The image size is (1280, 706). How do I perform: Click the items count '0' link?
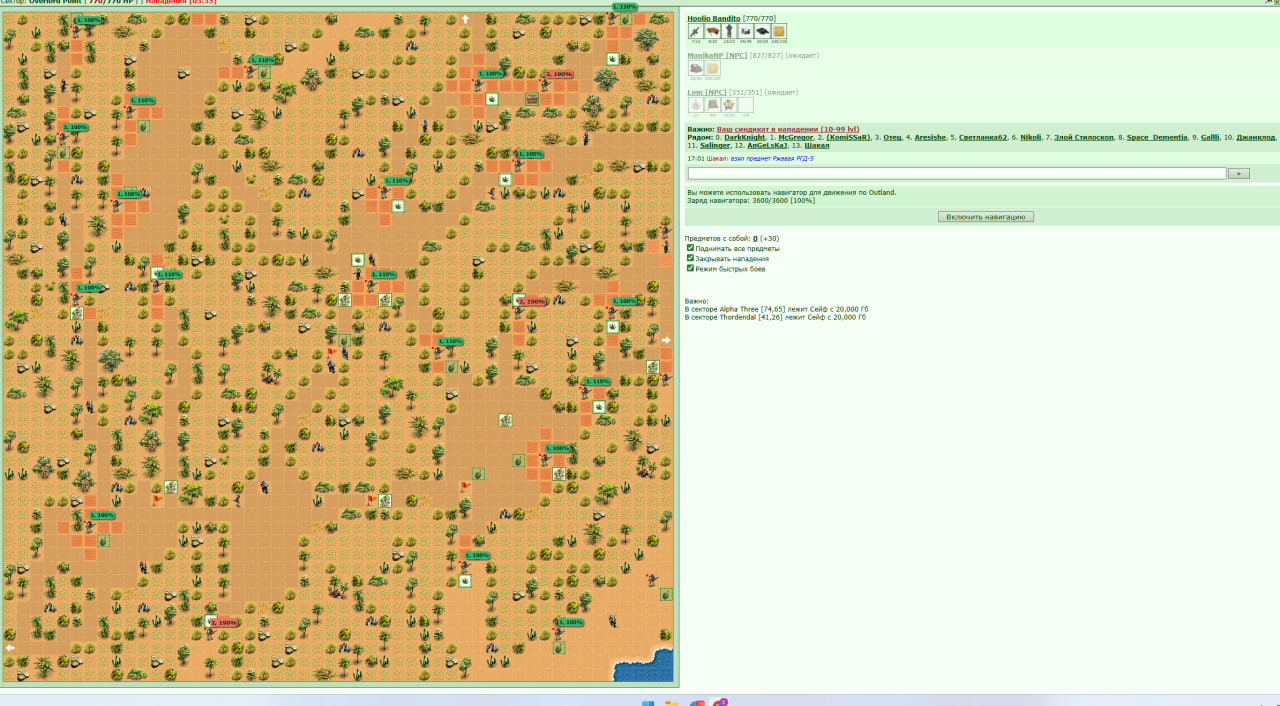[x=755, y=239]
